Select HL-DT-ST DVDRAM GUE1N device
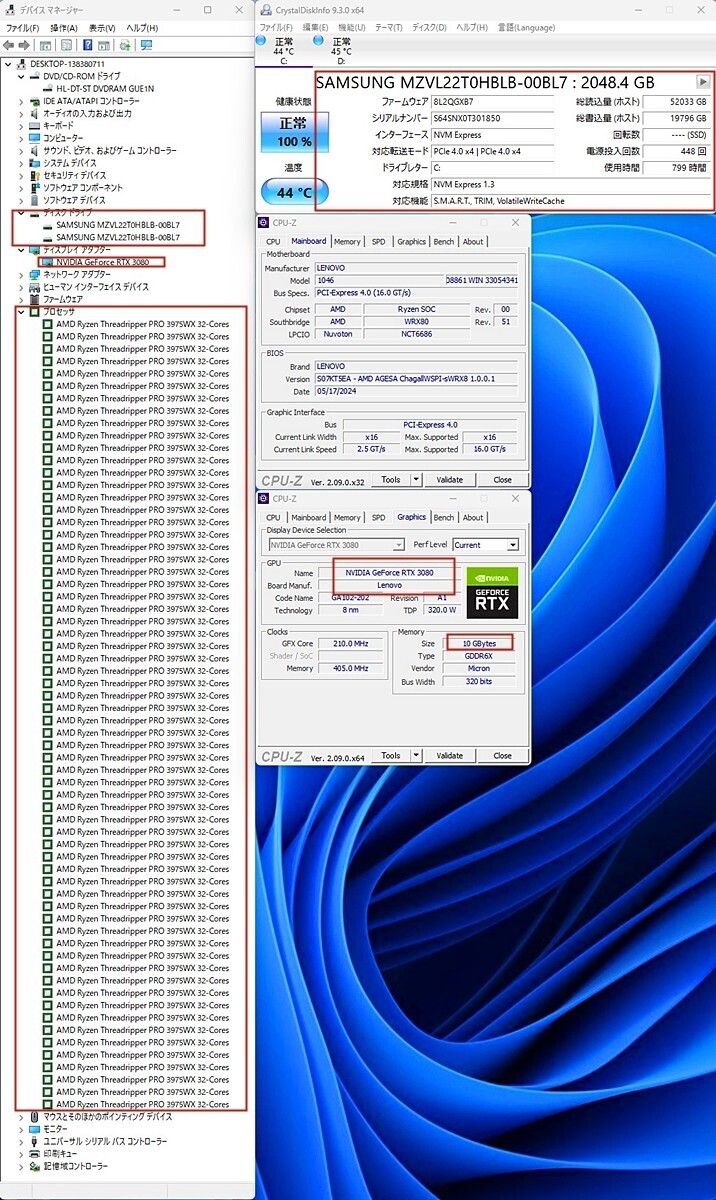 point(105,88)
